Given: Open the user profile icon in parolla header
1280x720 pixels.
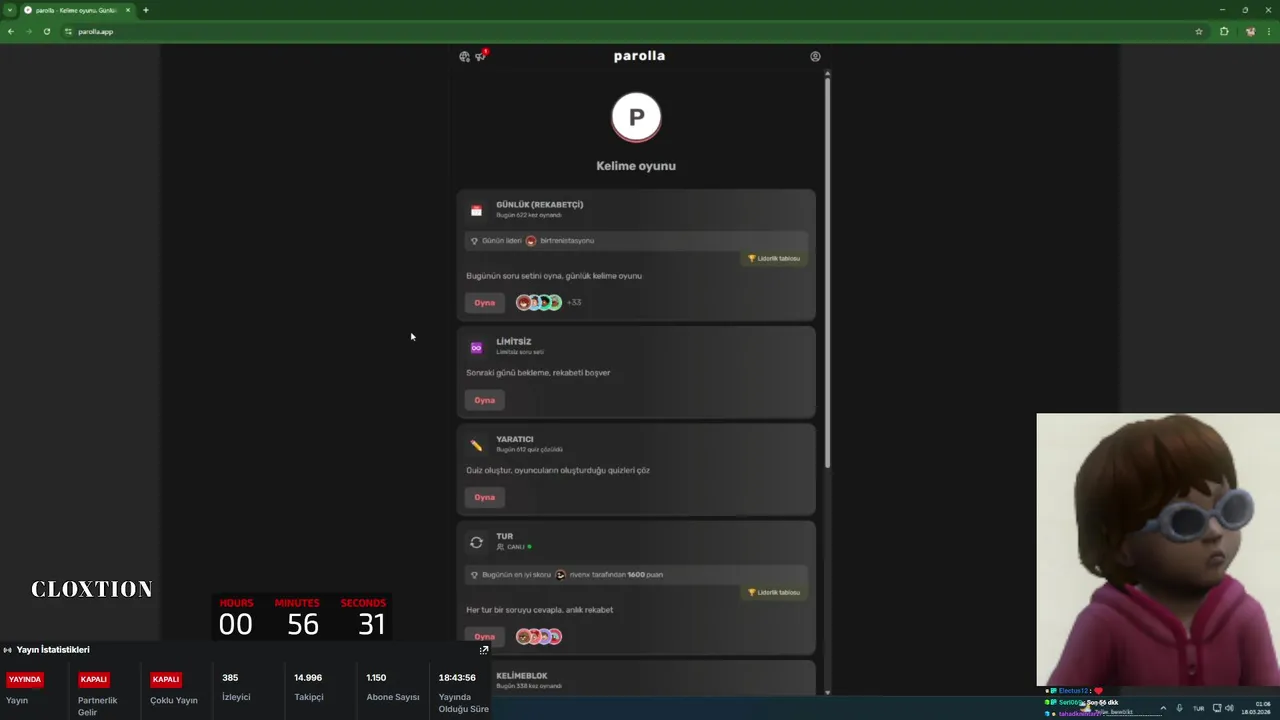Looking at the screenshot, I should pyautogui.click(x=815, y=57).
